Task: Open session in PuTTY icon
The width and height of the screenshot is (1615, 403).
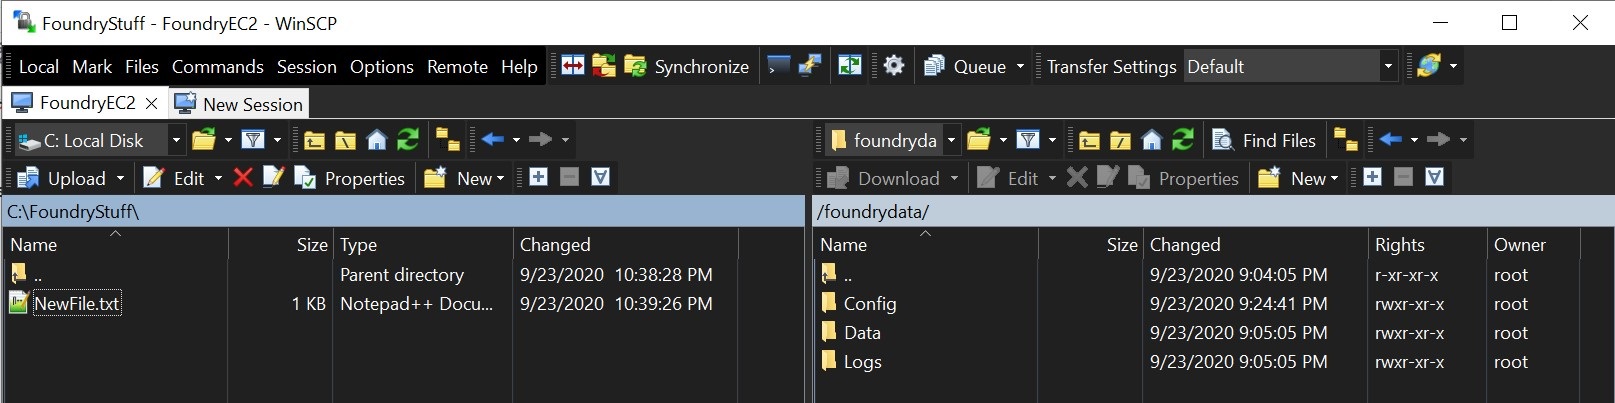Action: coord(809,66)
